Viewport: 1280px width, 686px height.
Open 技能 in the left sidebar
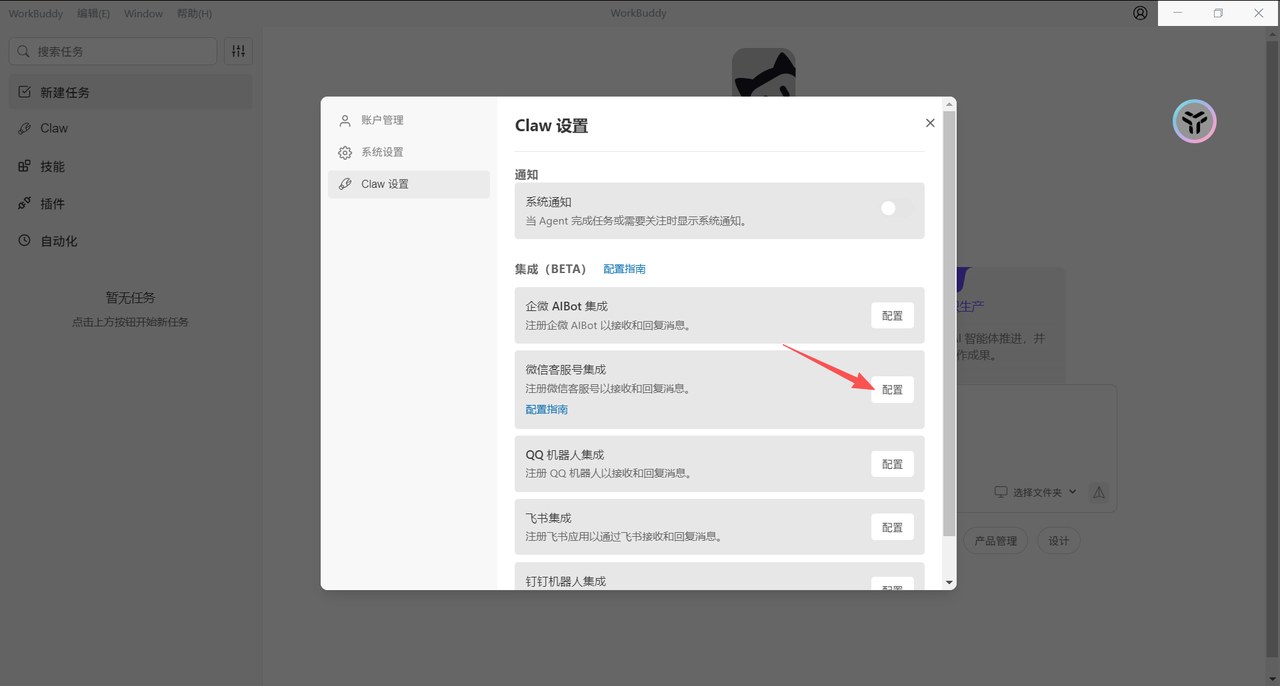130,166
